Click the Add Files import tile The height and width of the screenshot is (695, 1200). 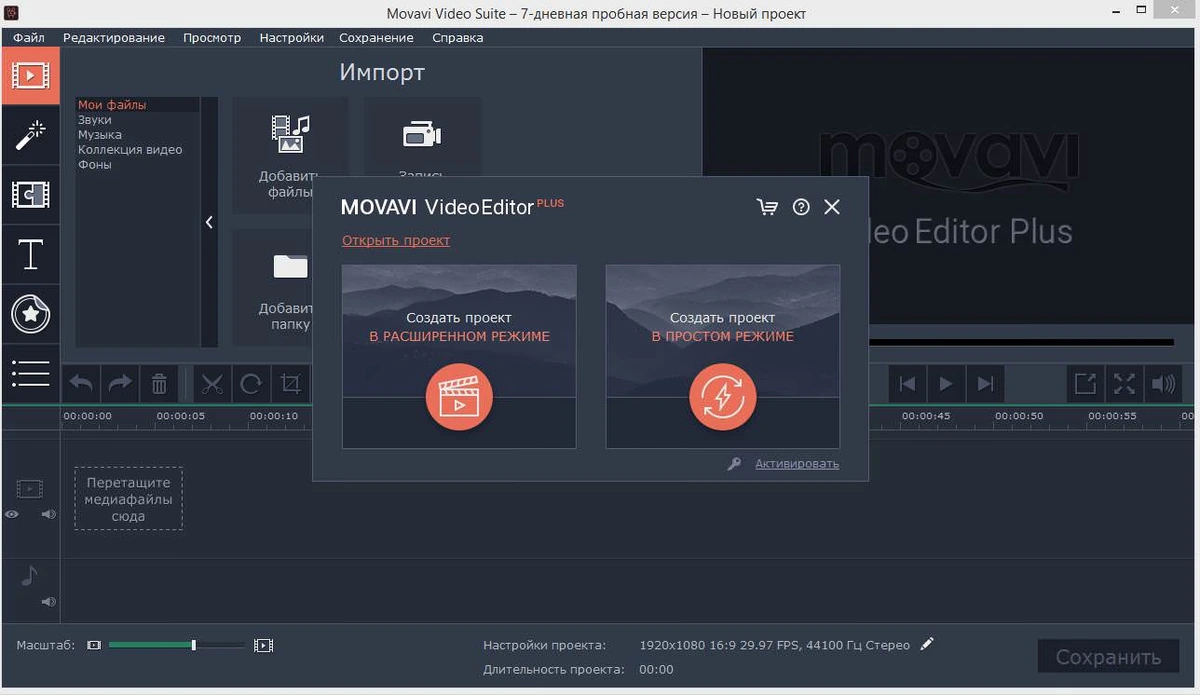tap(291, 155)
